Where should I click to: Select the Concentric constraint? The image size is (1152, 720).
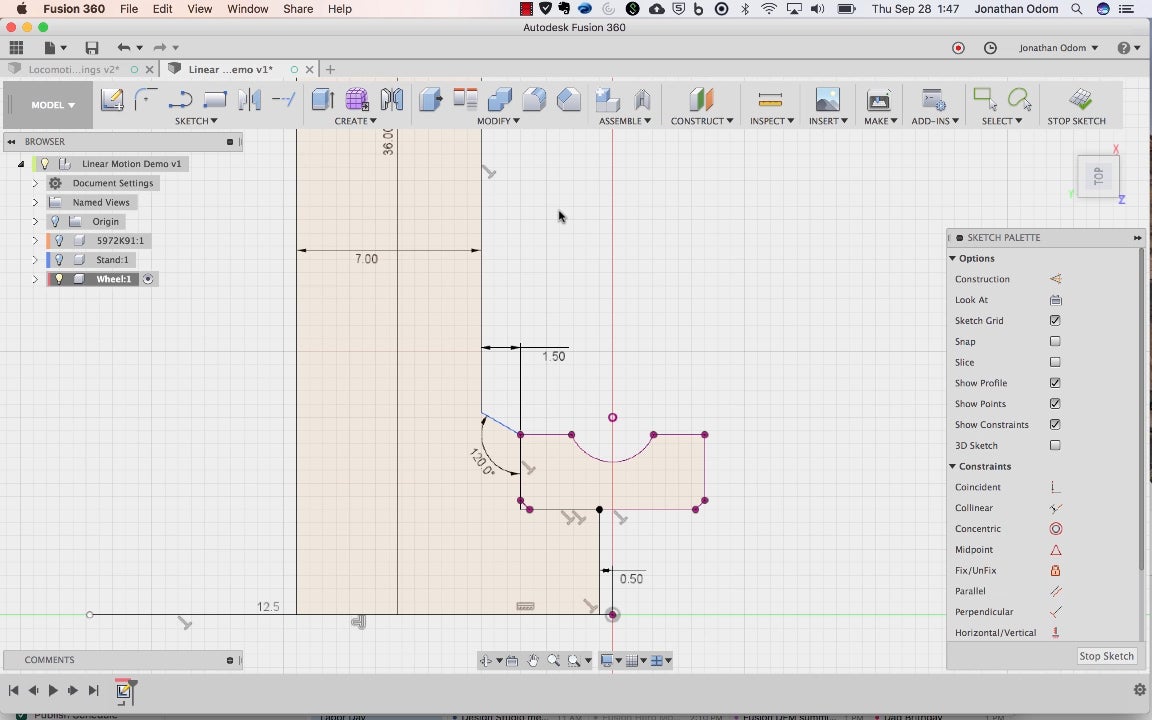[x=1055, y=529]
